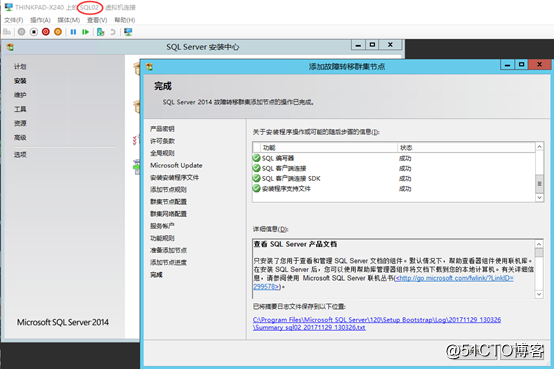Maximize the 添加故障转移群集节点 dialog
The image size is (554, 369).
tap(521, 64)
